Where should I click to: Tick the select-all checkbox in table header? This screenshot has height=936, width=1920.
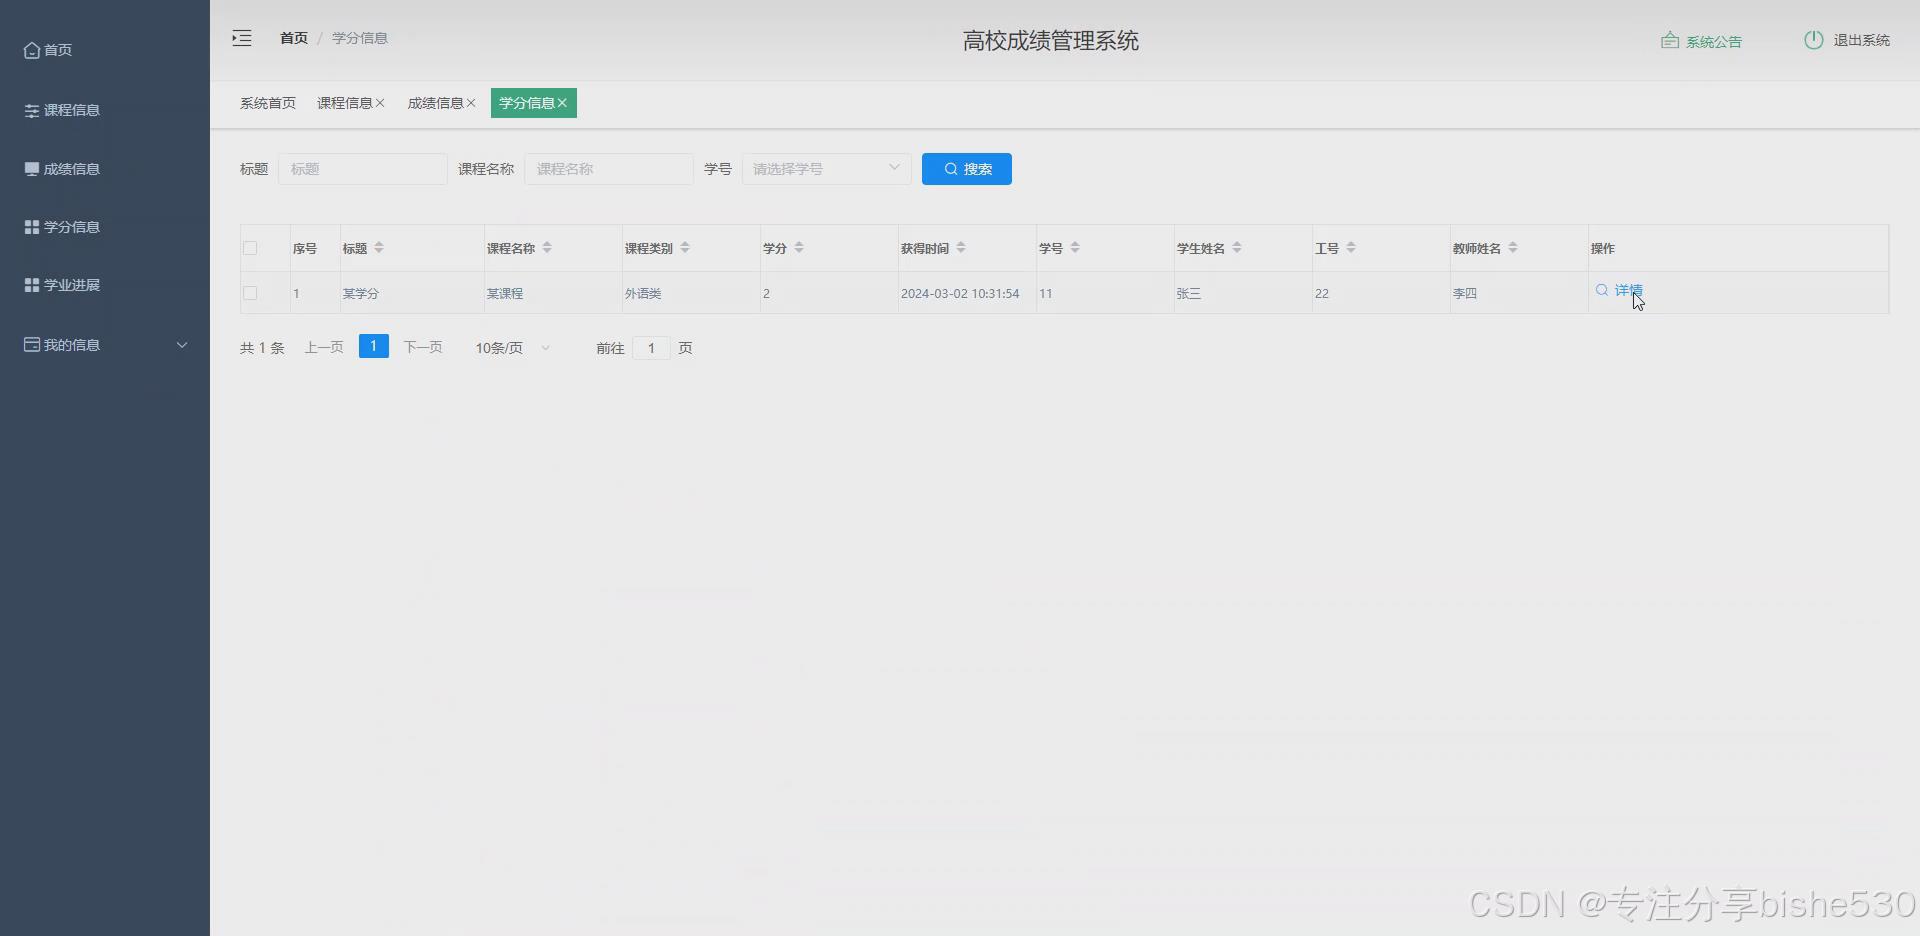250,248
